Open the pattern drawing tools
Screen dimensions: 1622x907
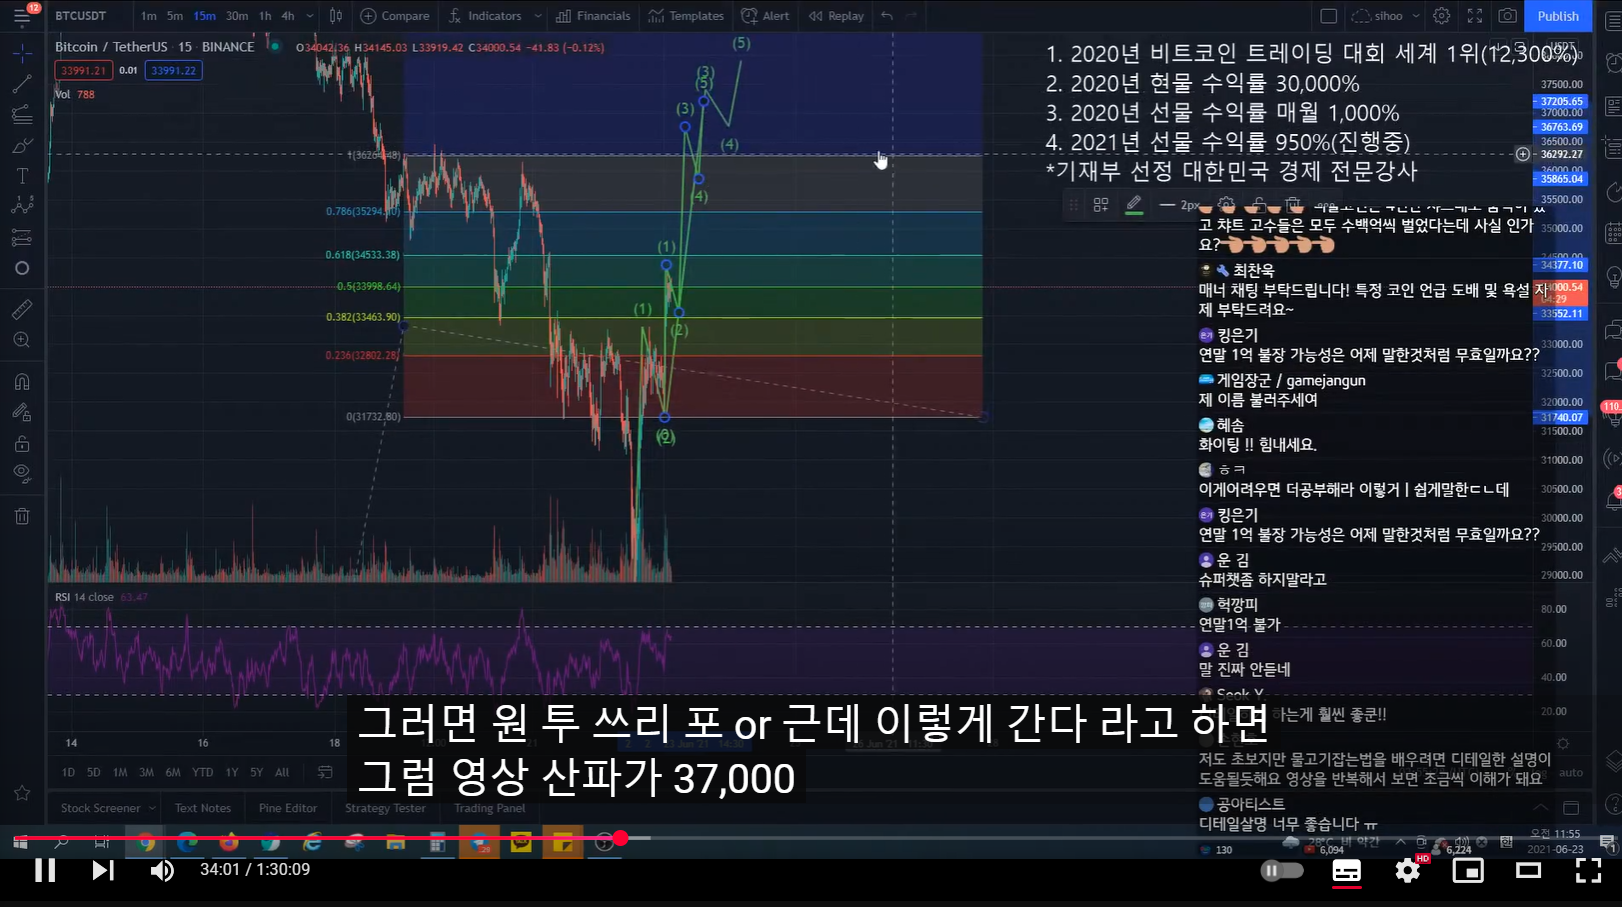[22, 206]
